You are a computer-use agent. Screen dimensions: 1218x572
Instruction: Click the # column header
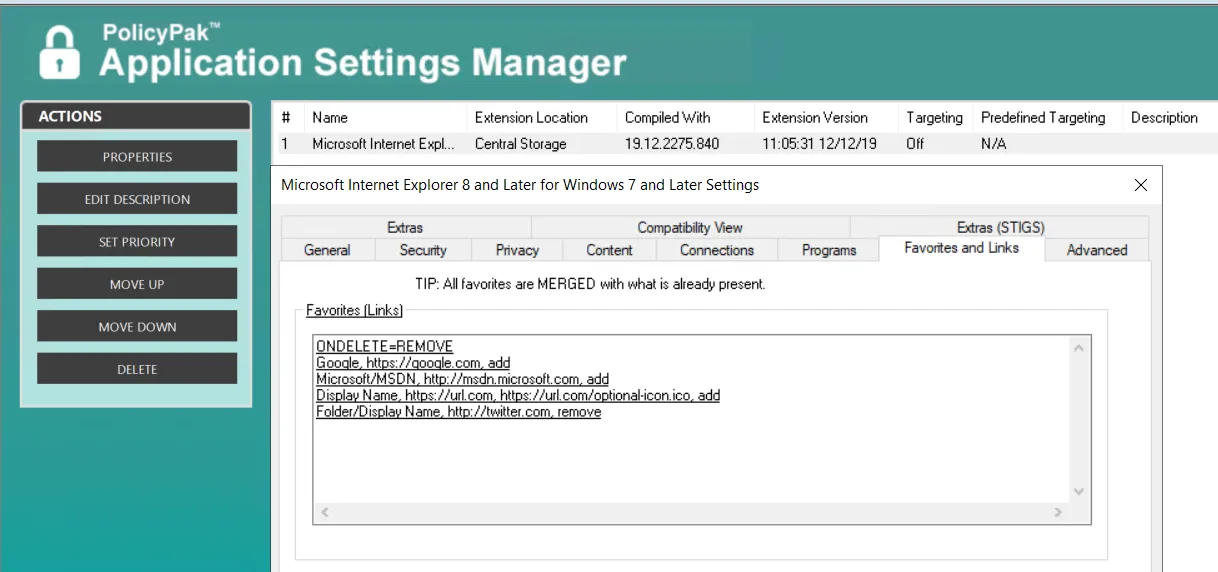[x=287, y=118]
